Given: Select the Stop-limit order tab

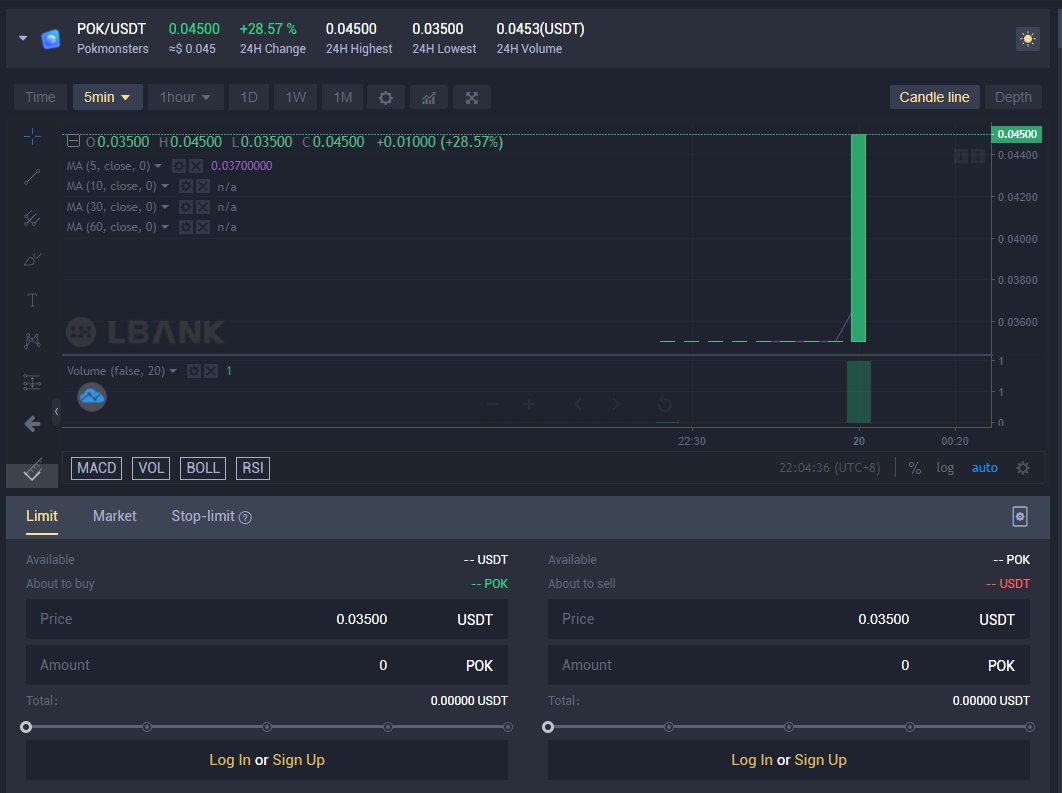Looking at the screenshot, I should (203, 516).
